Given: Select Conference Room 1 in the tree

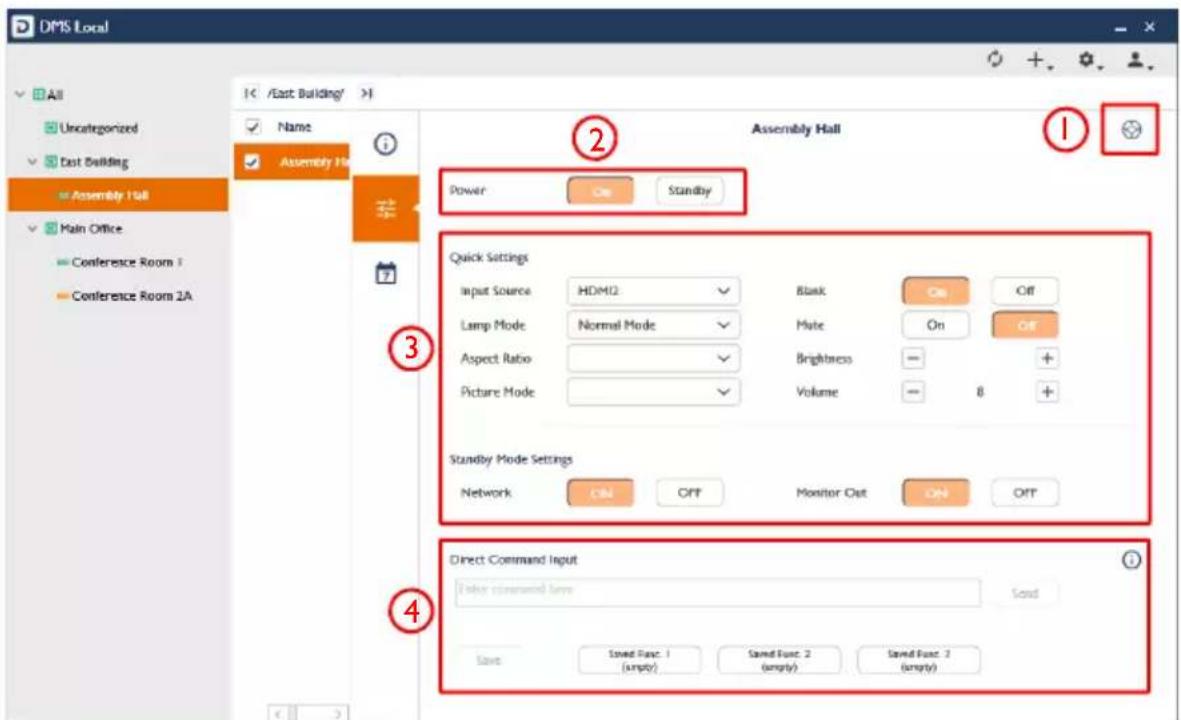Looking at the screenshot, I should (x=127, y=262).
